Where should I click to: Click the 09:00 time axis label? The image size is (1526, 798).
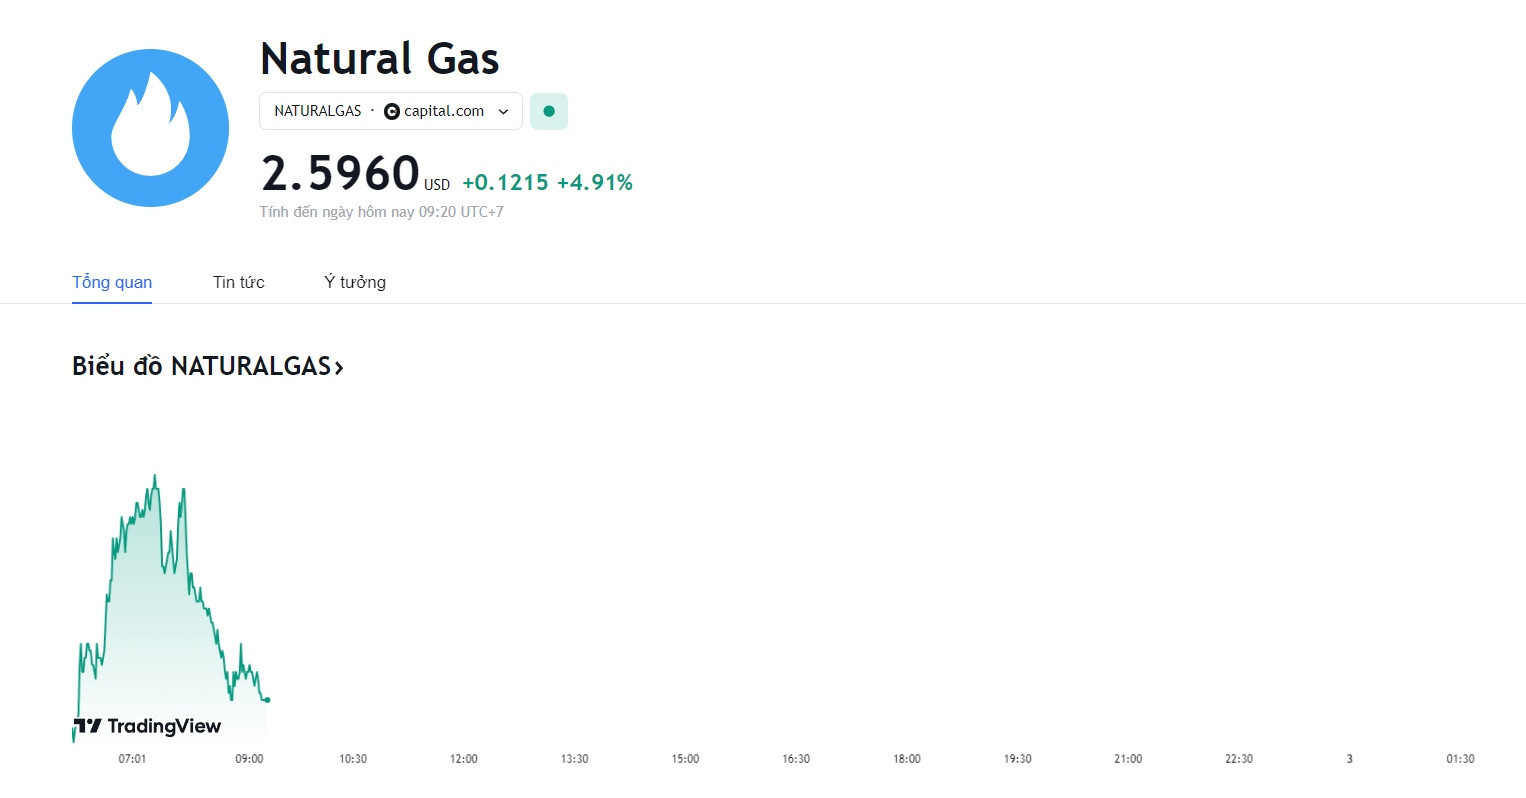249,759
